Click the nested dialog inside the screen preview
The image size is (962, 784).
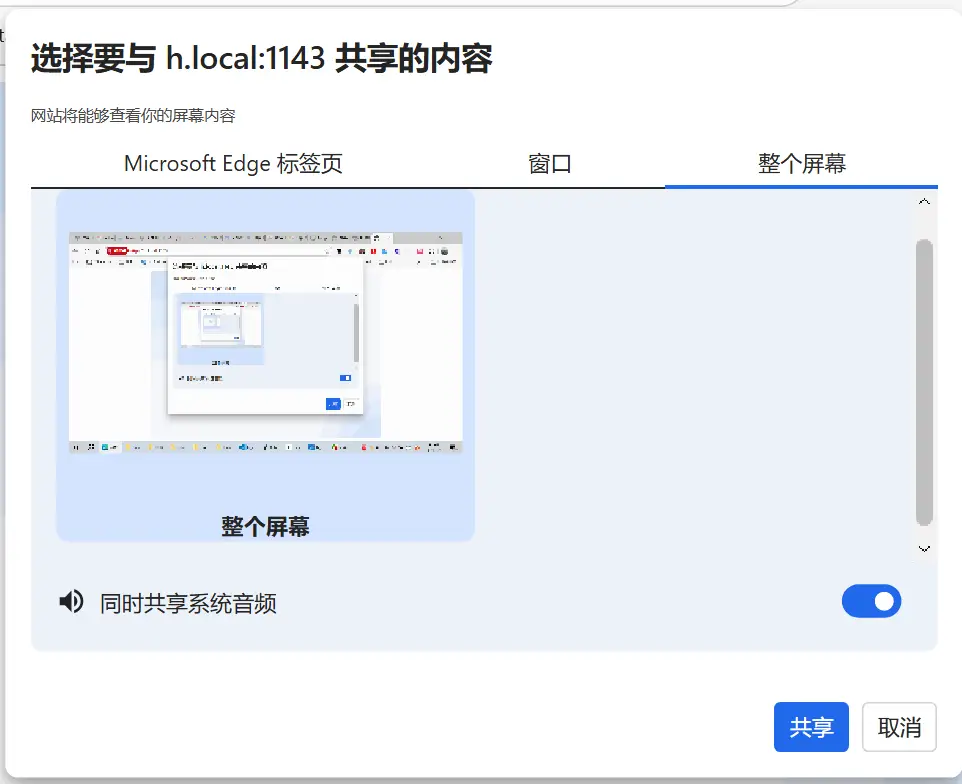pos(265,335)
